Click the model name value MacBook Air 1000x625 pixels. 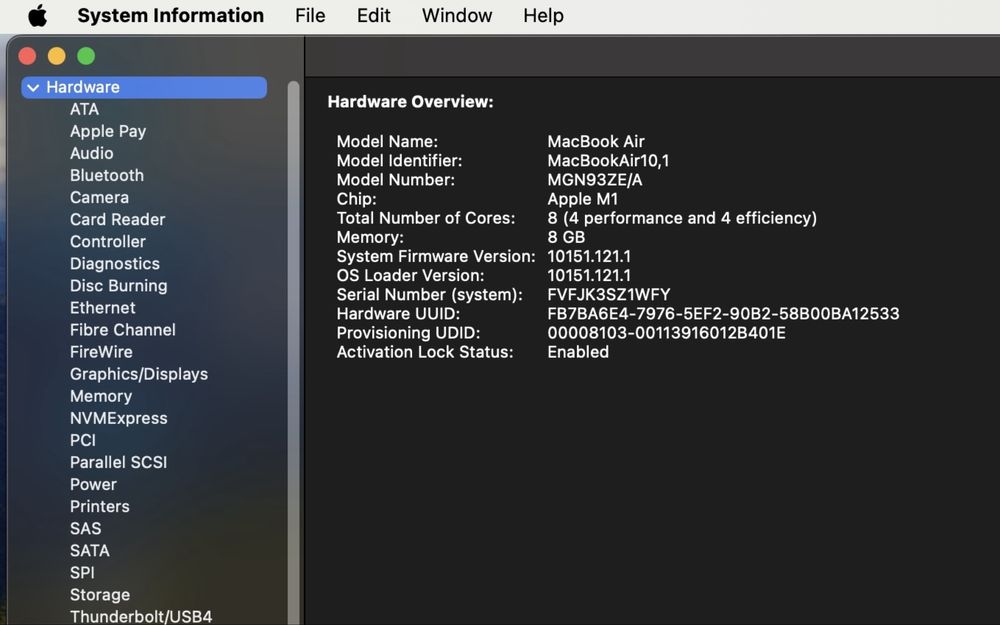pos(596,142)
